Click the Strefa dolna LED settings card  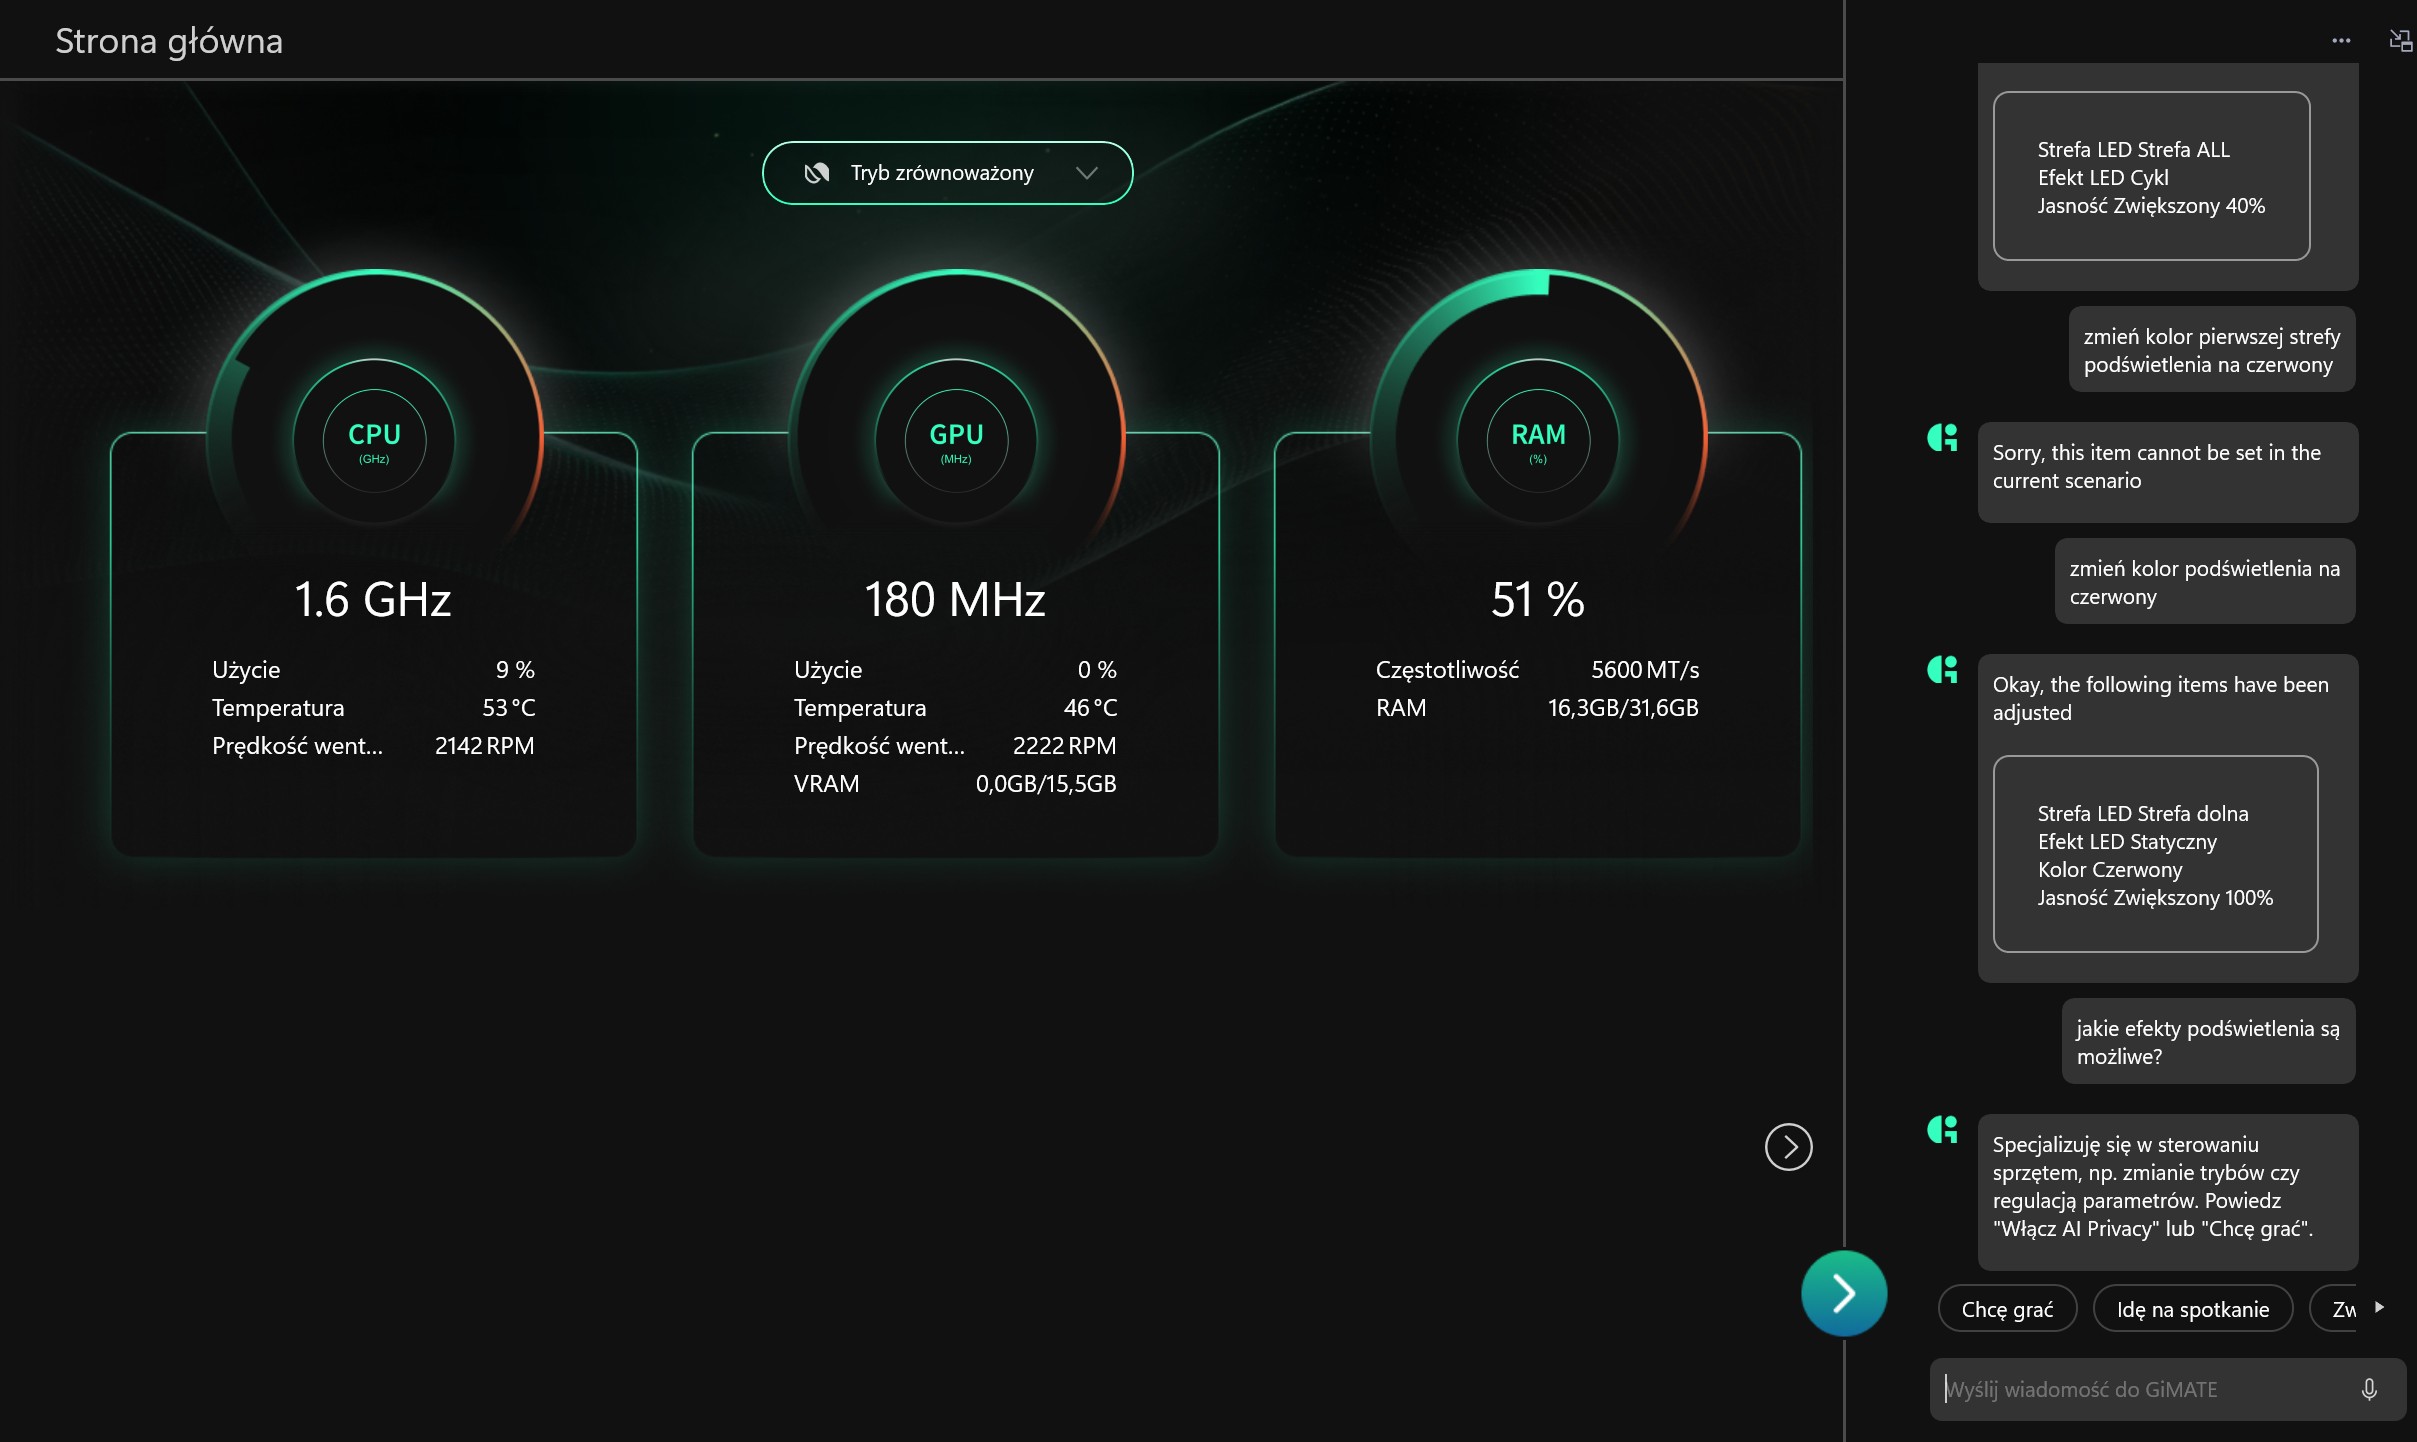(x=2154, y=854)
